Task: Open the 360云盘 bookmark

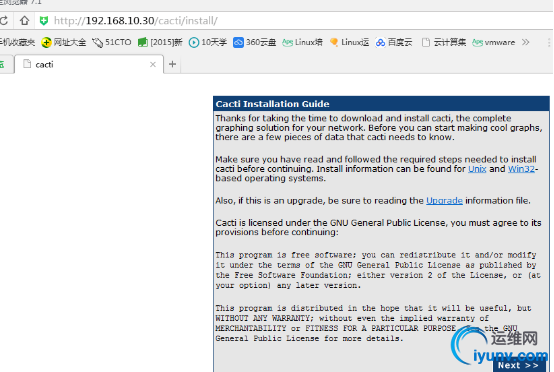Action: (x=254, y=42)
